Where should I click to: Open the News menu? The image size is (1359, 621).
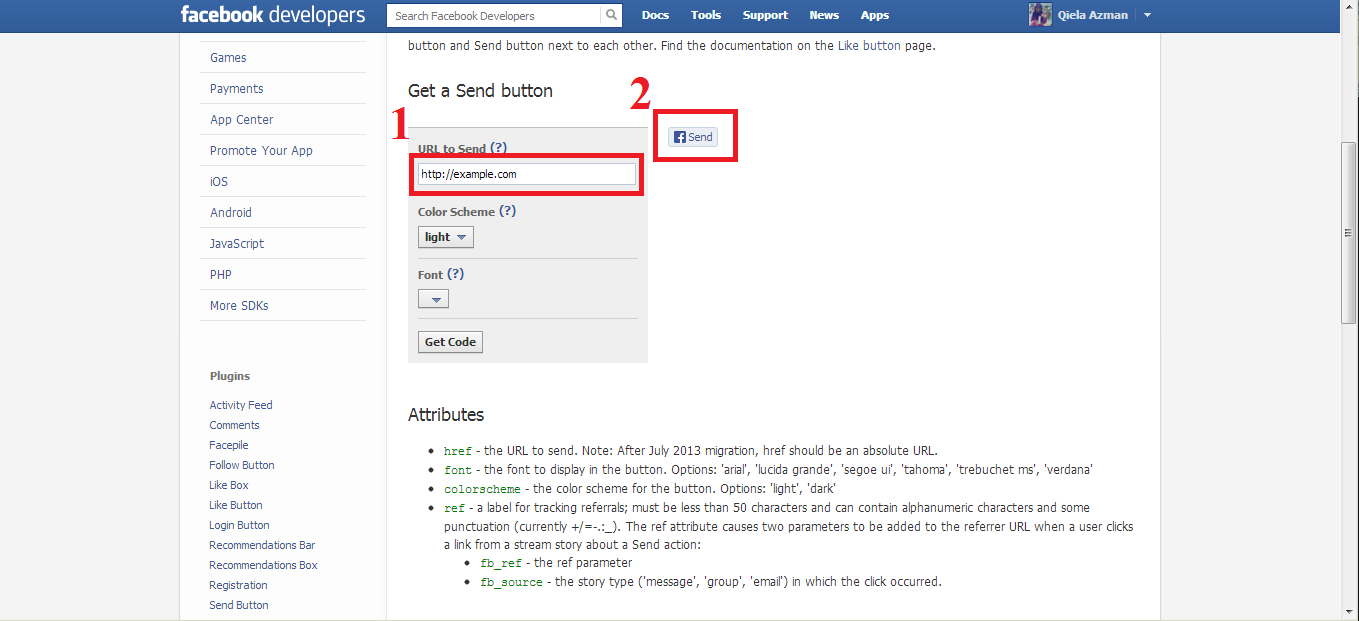tap(824, 15)
